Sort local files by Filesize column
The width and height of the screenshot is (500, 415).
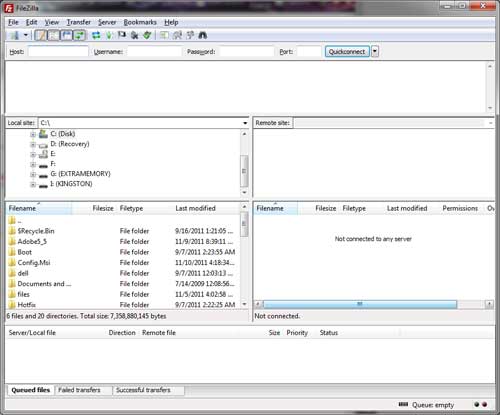point(94,208)
